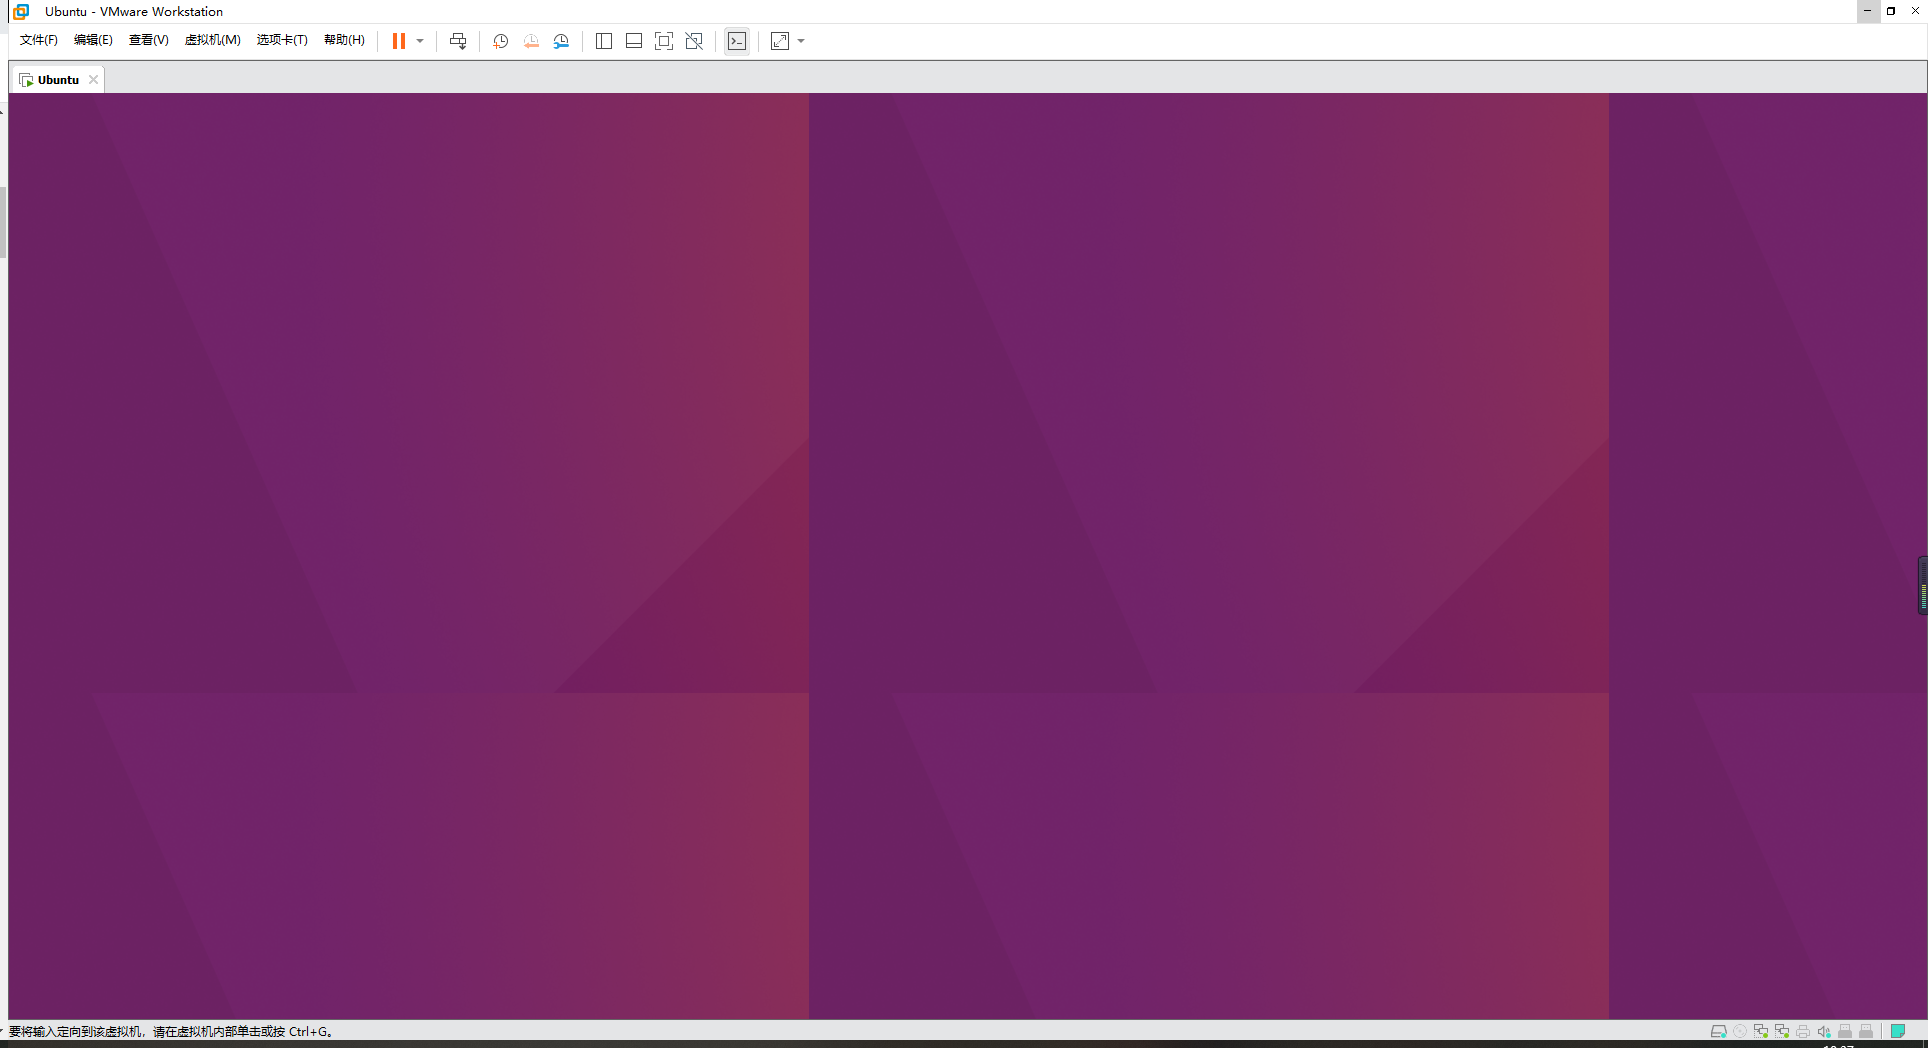Send Ctrl+Alt+Del to the guest
Viewport: 1928px width, 1048px height.
458,41
